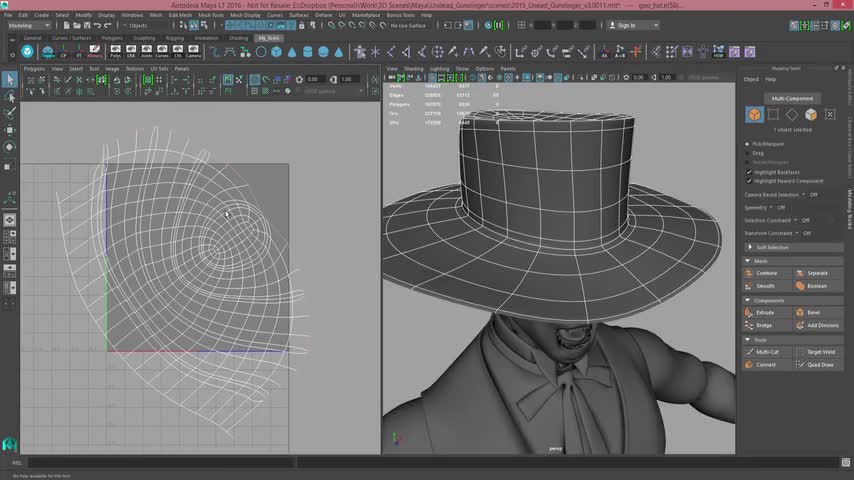The image size is (854, 480).
Task: Open the Mesh Tools menu
Action: point(211,15)
